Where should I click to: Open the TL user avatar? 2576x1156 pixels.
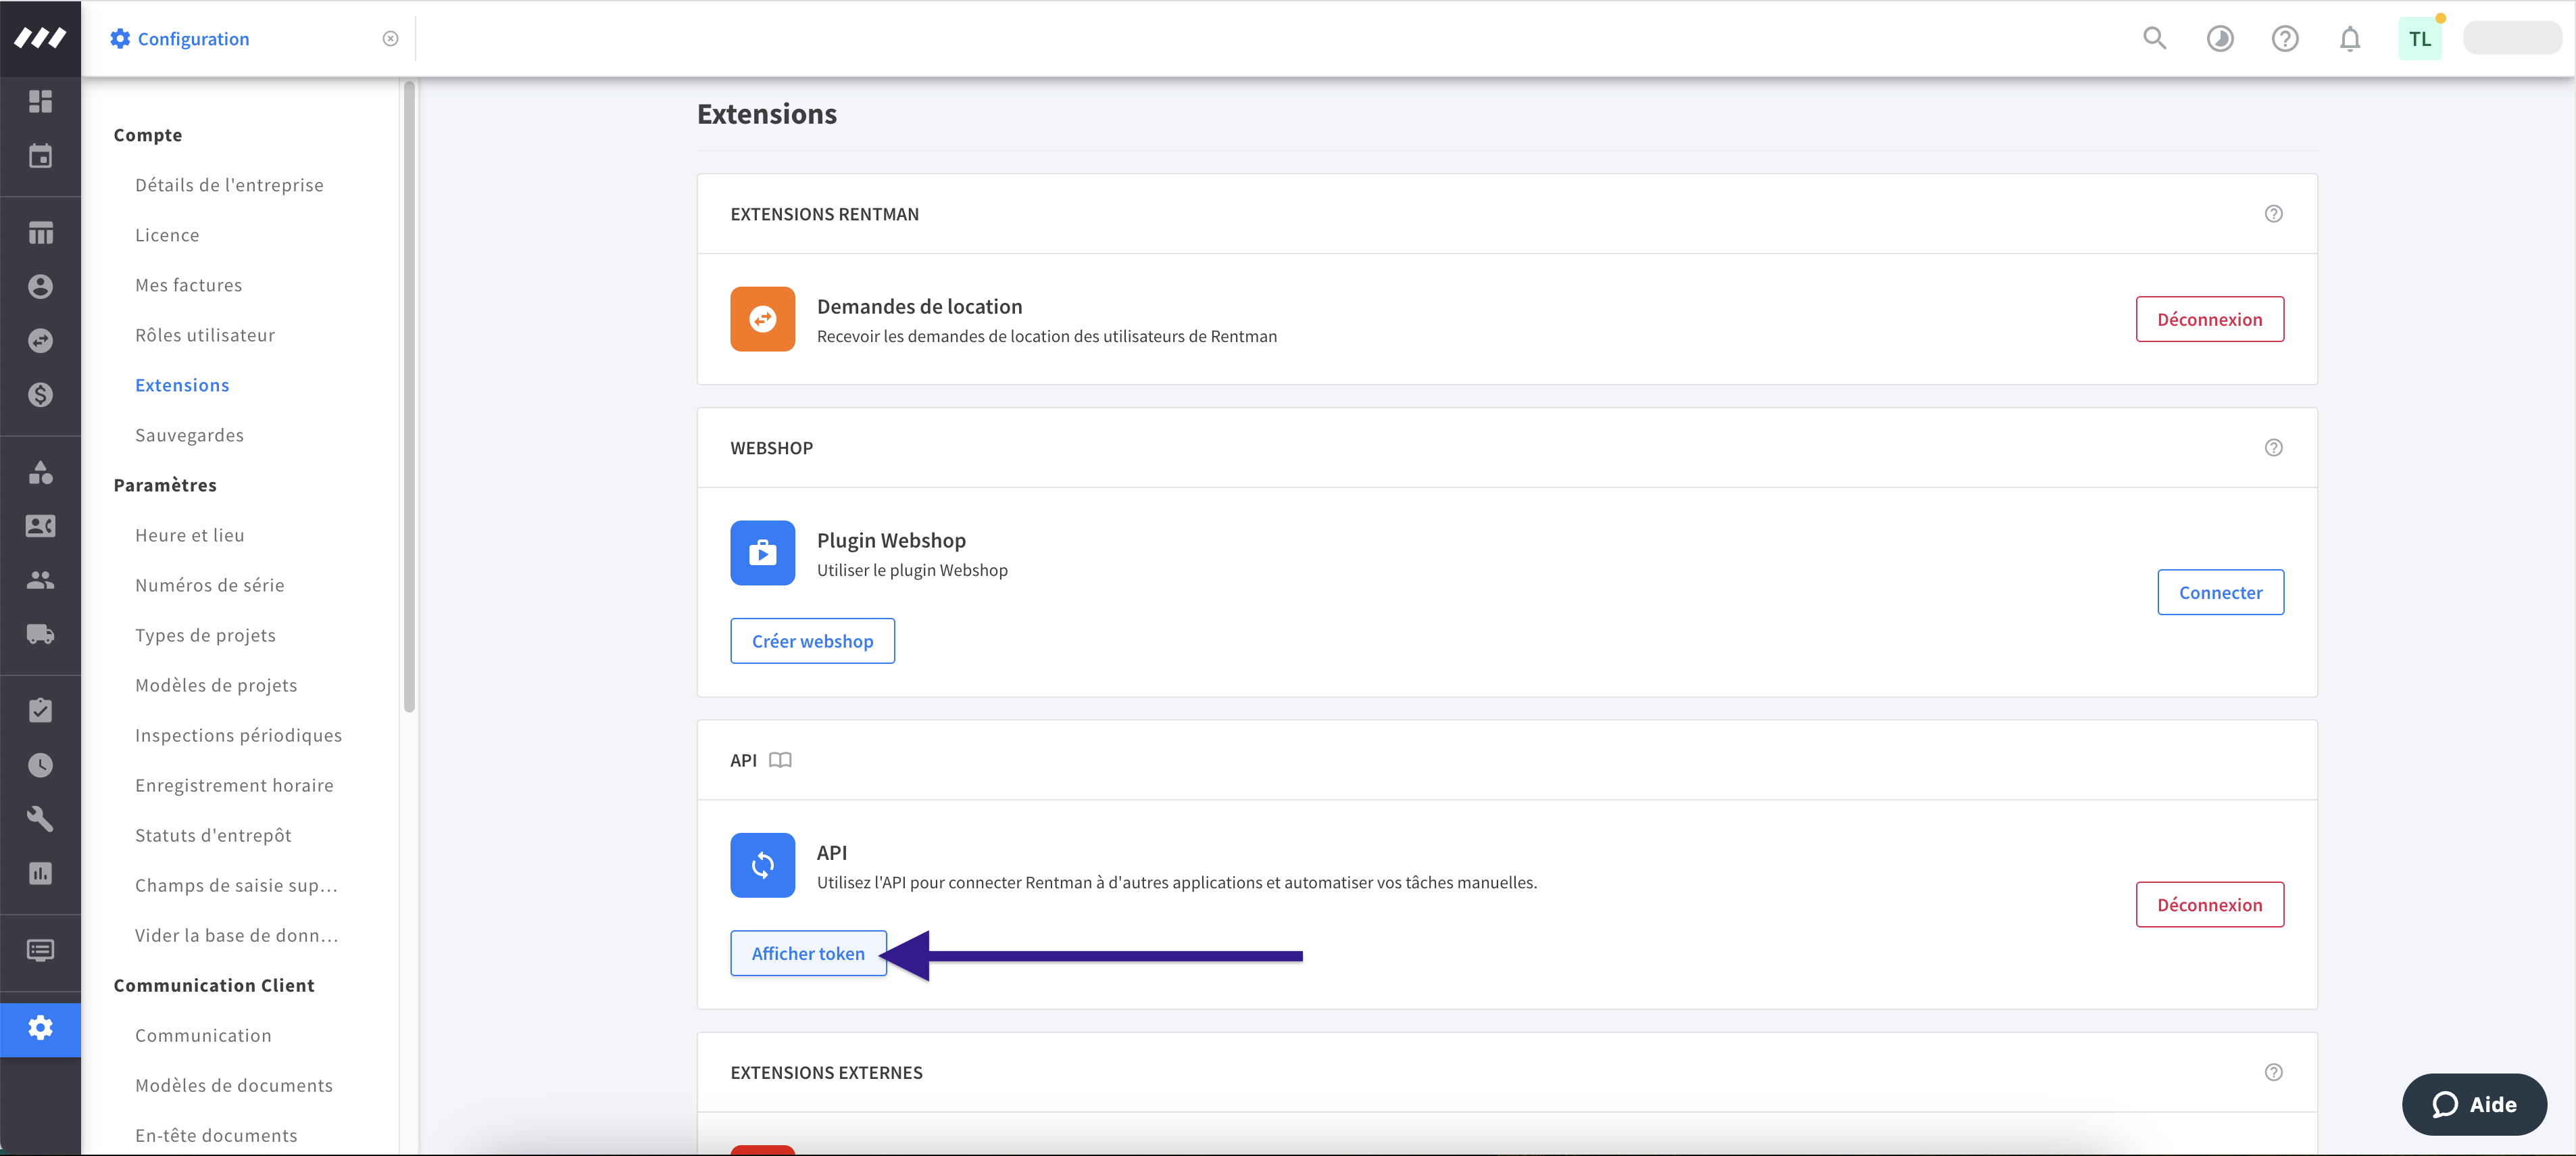2419,39
